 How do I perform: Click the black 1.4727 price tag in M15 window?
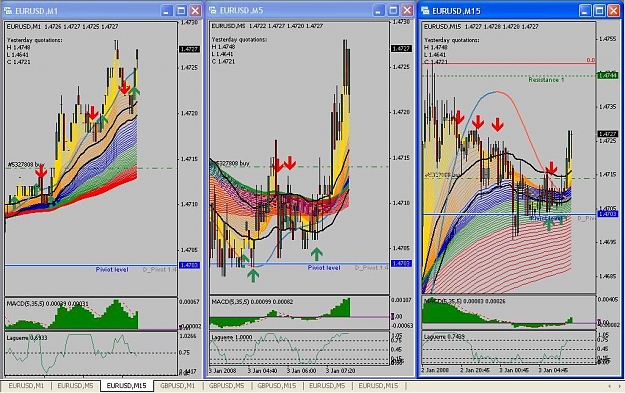click(x=607, y=134)
